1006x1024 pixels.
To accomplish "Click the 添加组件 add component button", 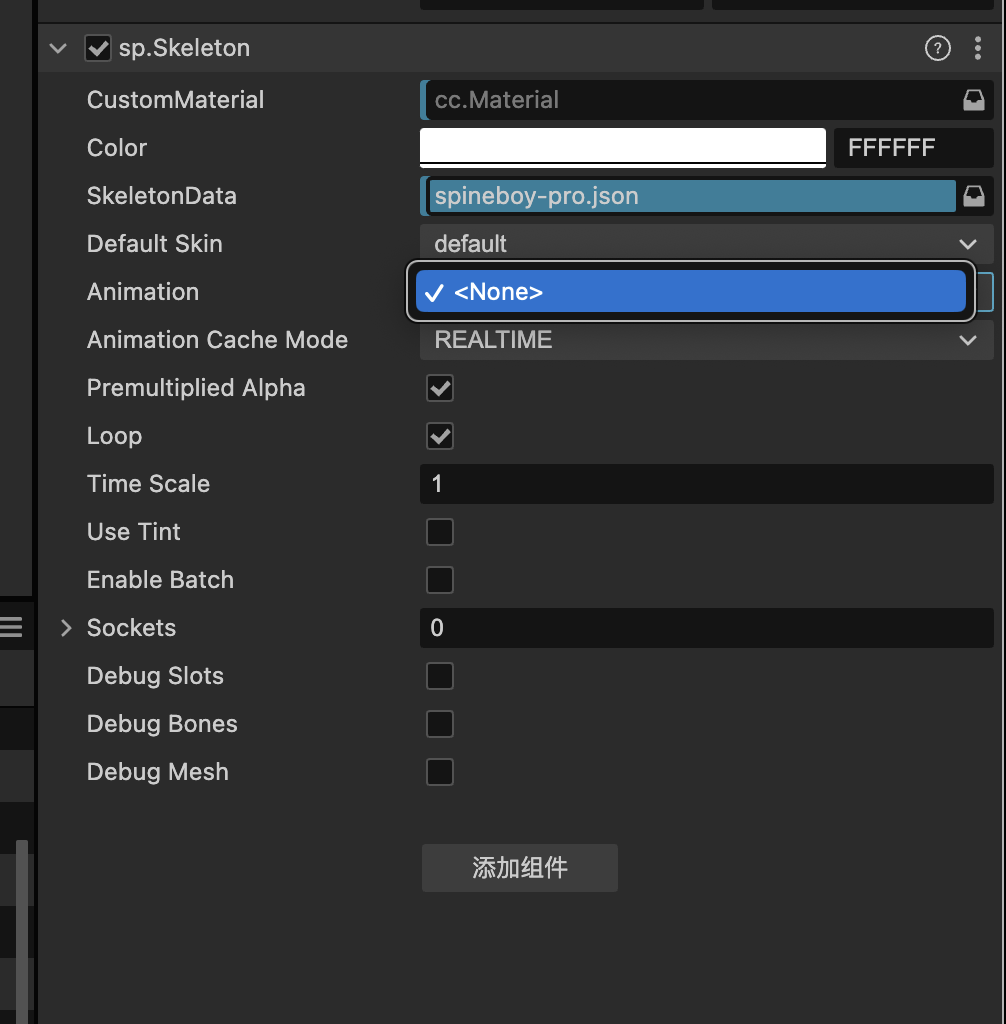I will 519,867.
